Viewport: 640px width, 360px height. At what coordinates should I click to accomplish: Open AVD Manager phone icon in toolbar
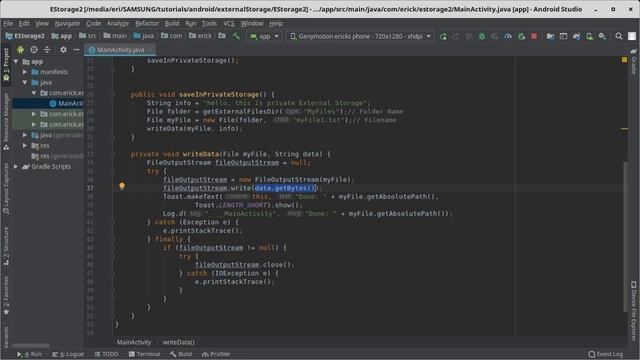click(x=589, y=36)
